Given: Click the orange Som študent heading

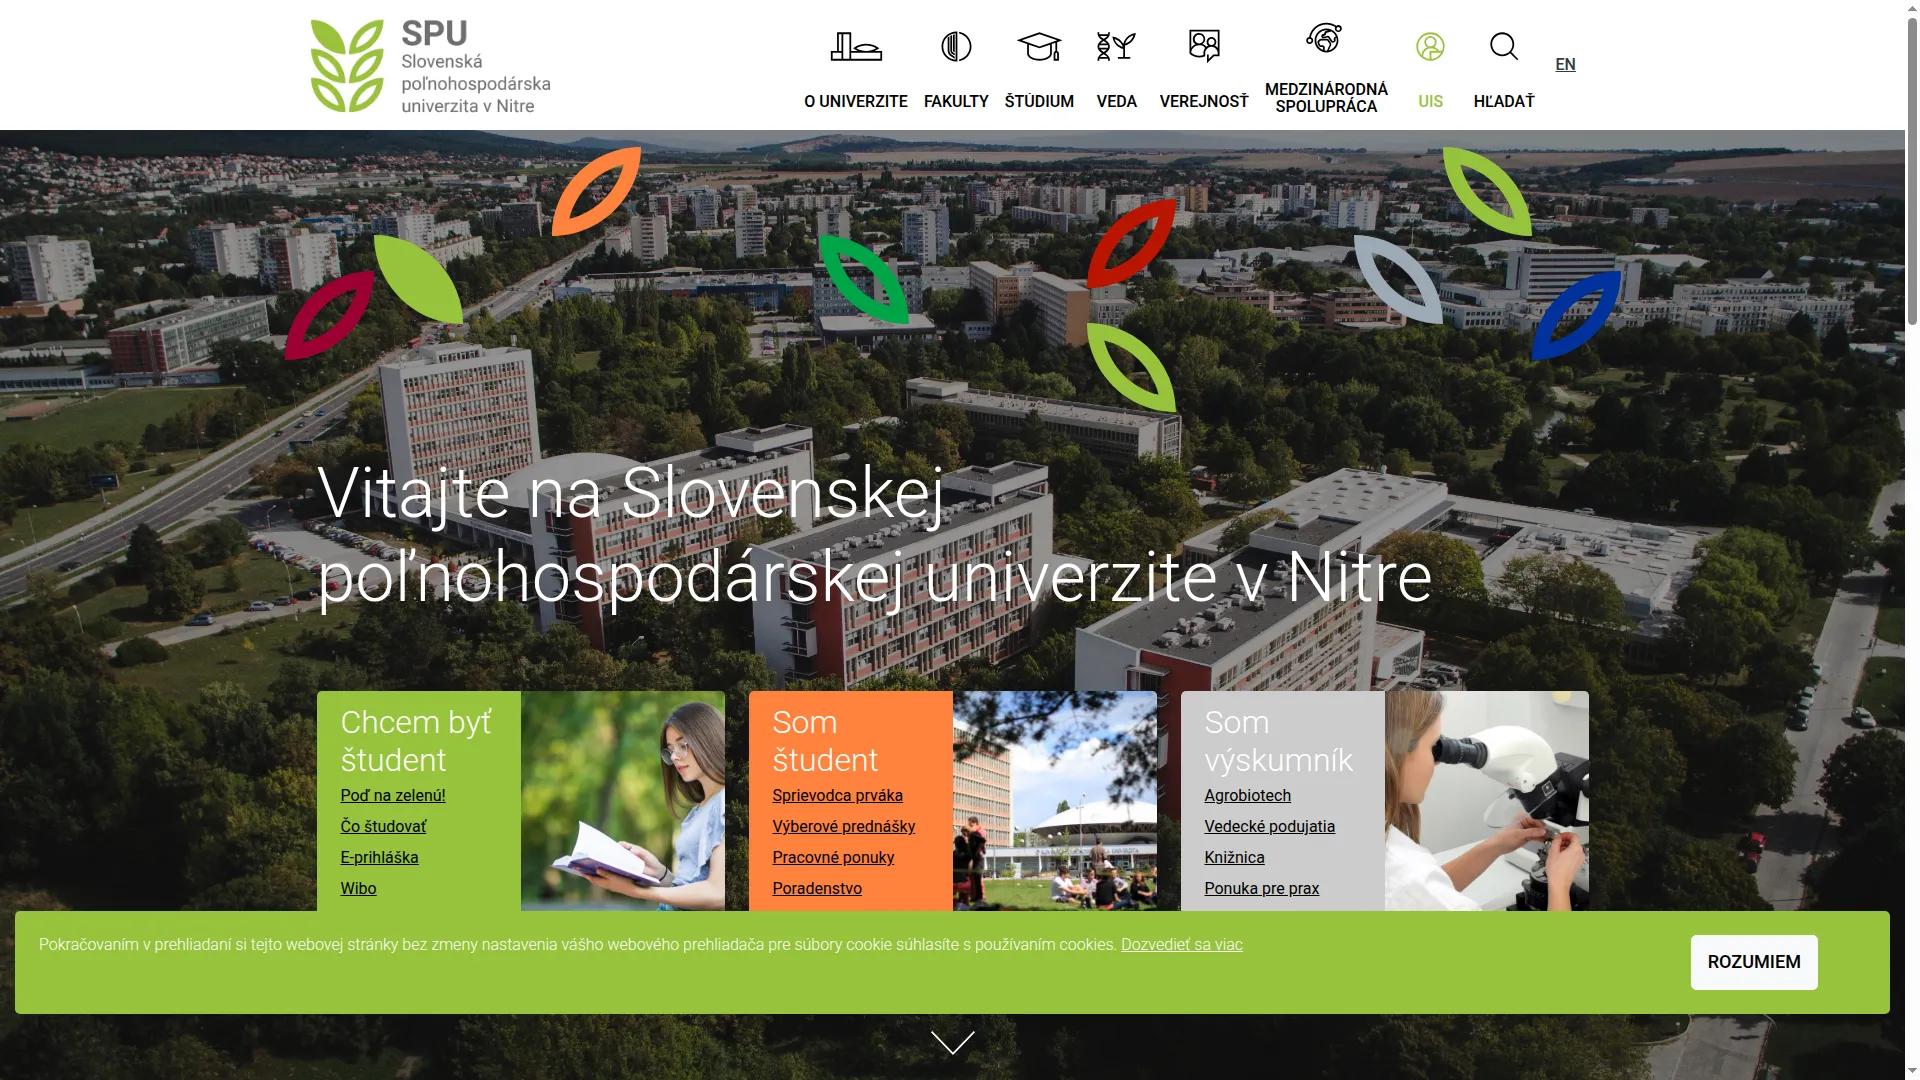Looking at the screenshot, I should (825, 741).
